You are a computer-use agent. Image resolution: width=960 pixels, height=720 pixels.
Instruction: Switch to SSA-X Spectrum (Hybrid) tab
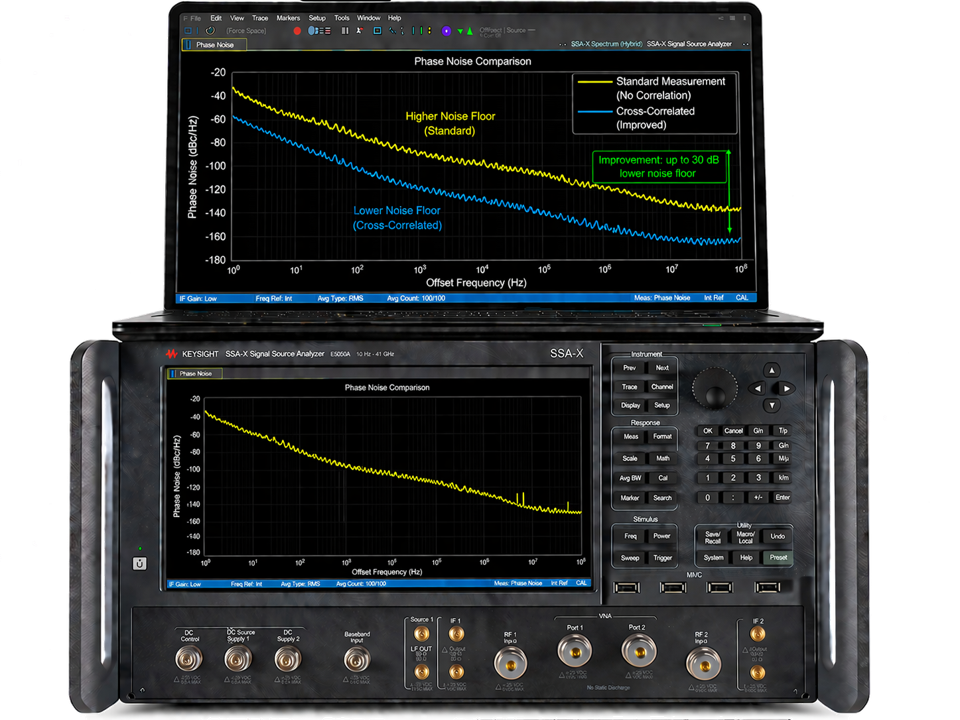pos(606,44)
